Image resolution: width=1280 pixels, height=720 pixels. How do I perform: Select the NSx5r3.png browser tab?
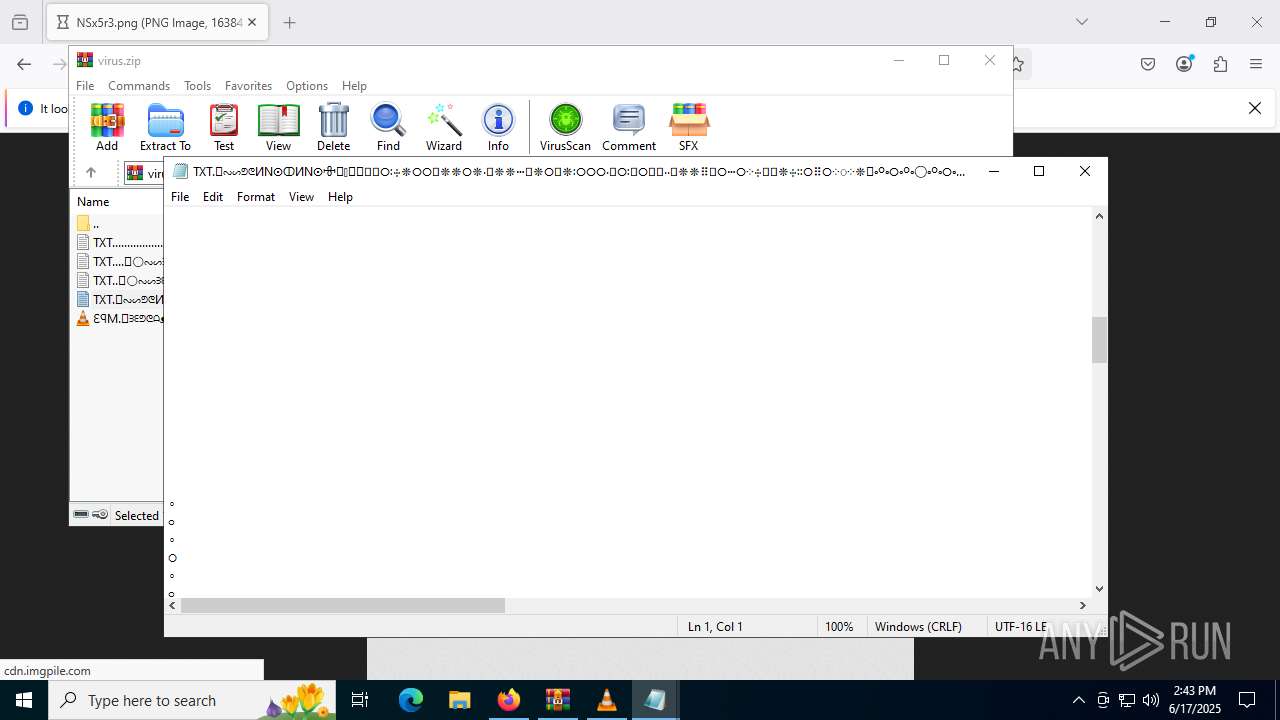pos(158,22)
